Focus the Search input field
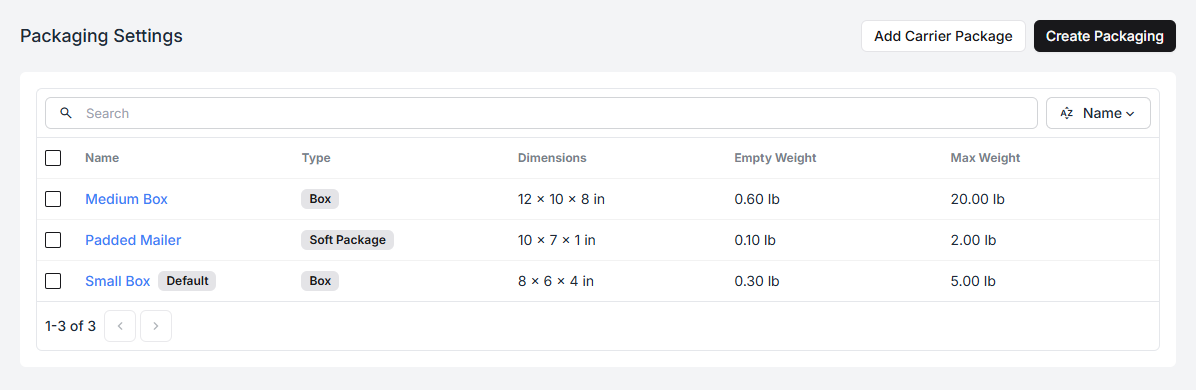The image size is (1196, 390). pos(541,113)
